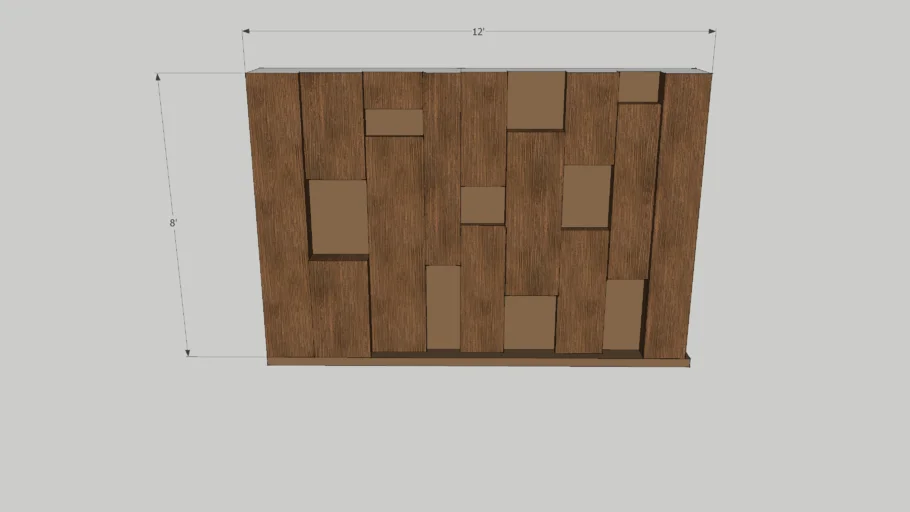Click the small tan panel at top right
The width and height of the screenshot is (910, 512).
[x=638, y=87]
